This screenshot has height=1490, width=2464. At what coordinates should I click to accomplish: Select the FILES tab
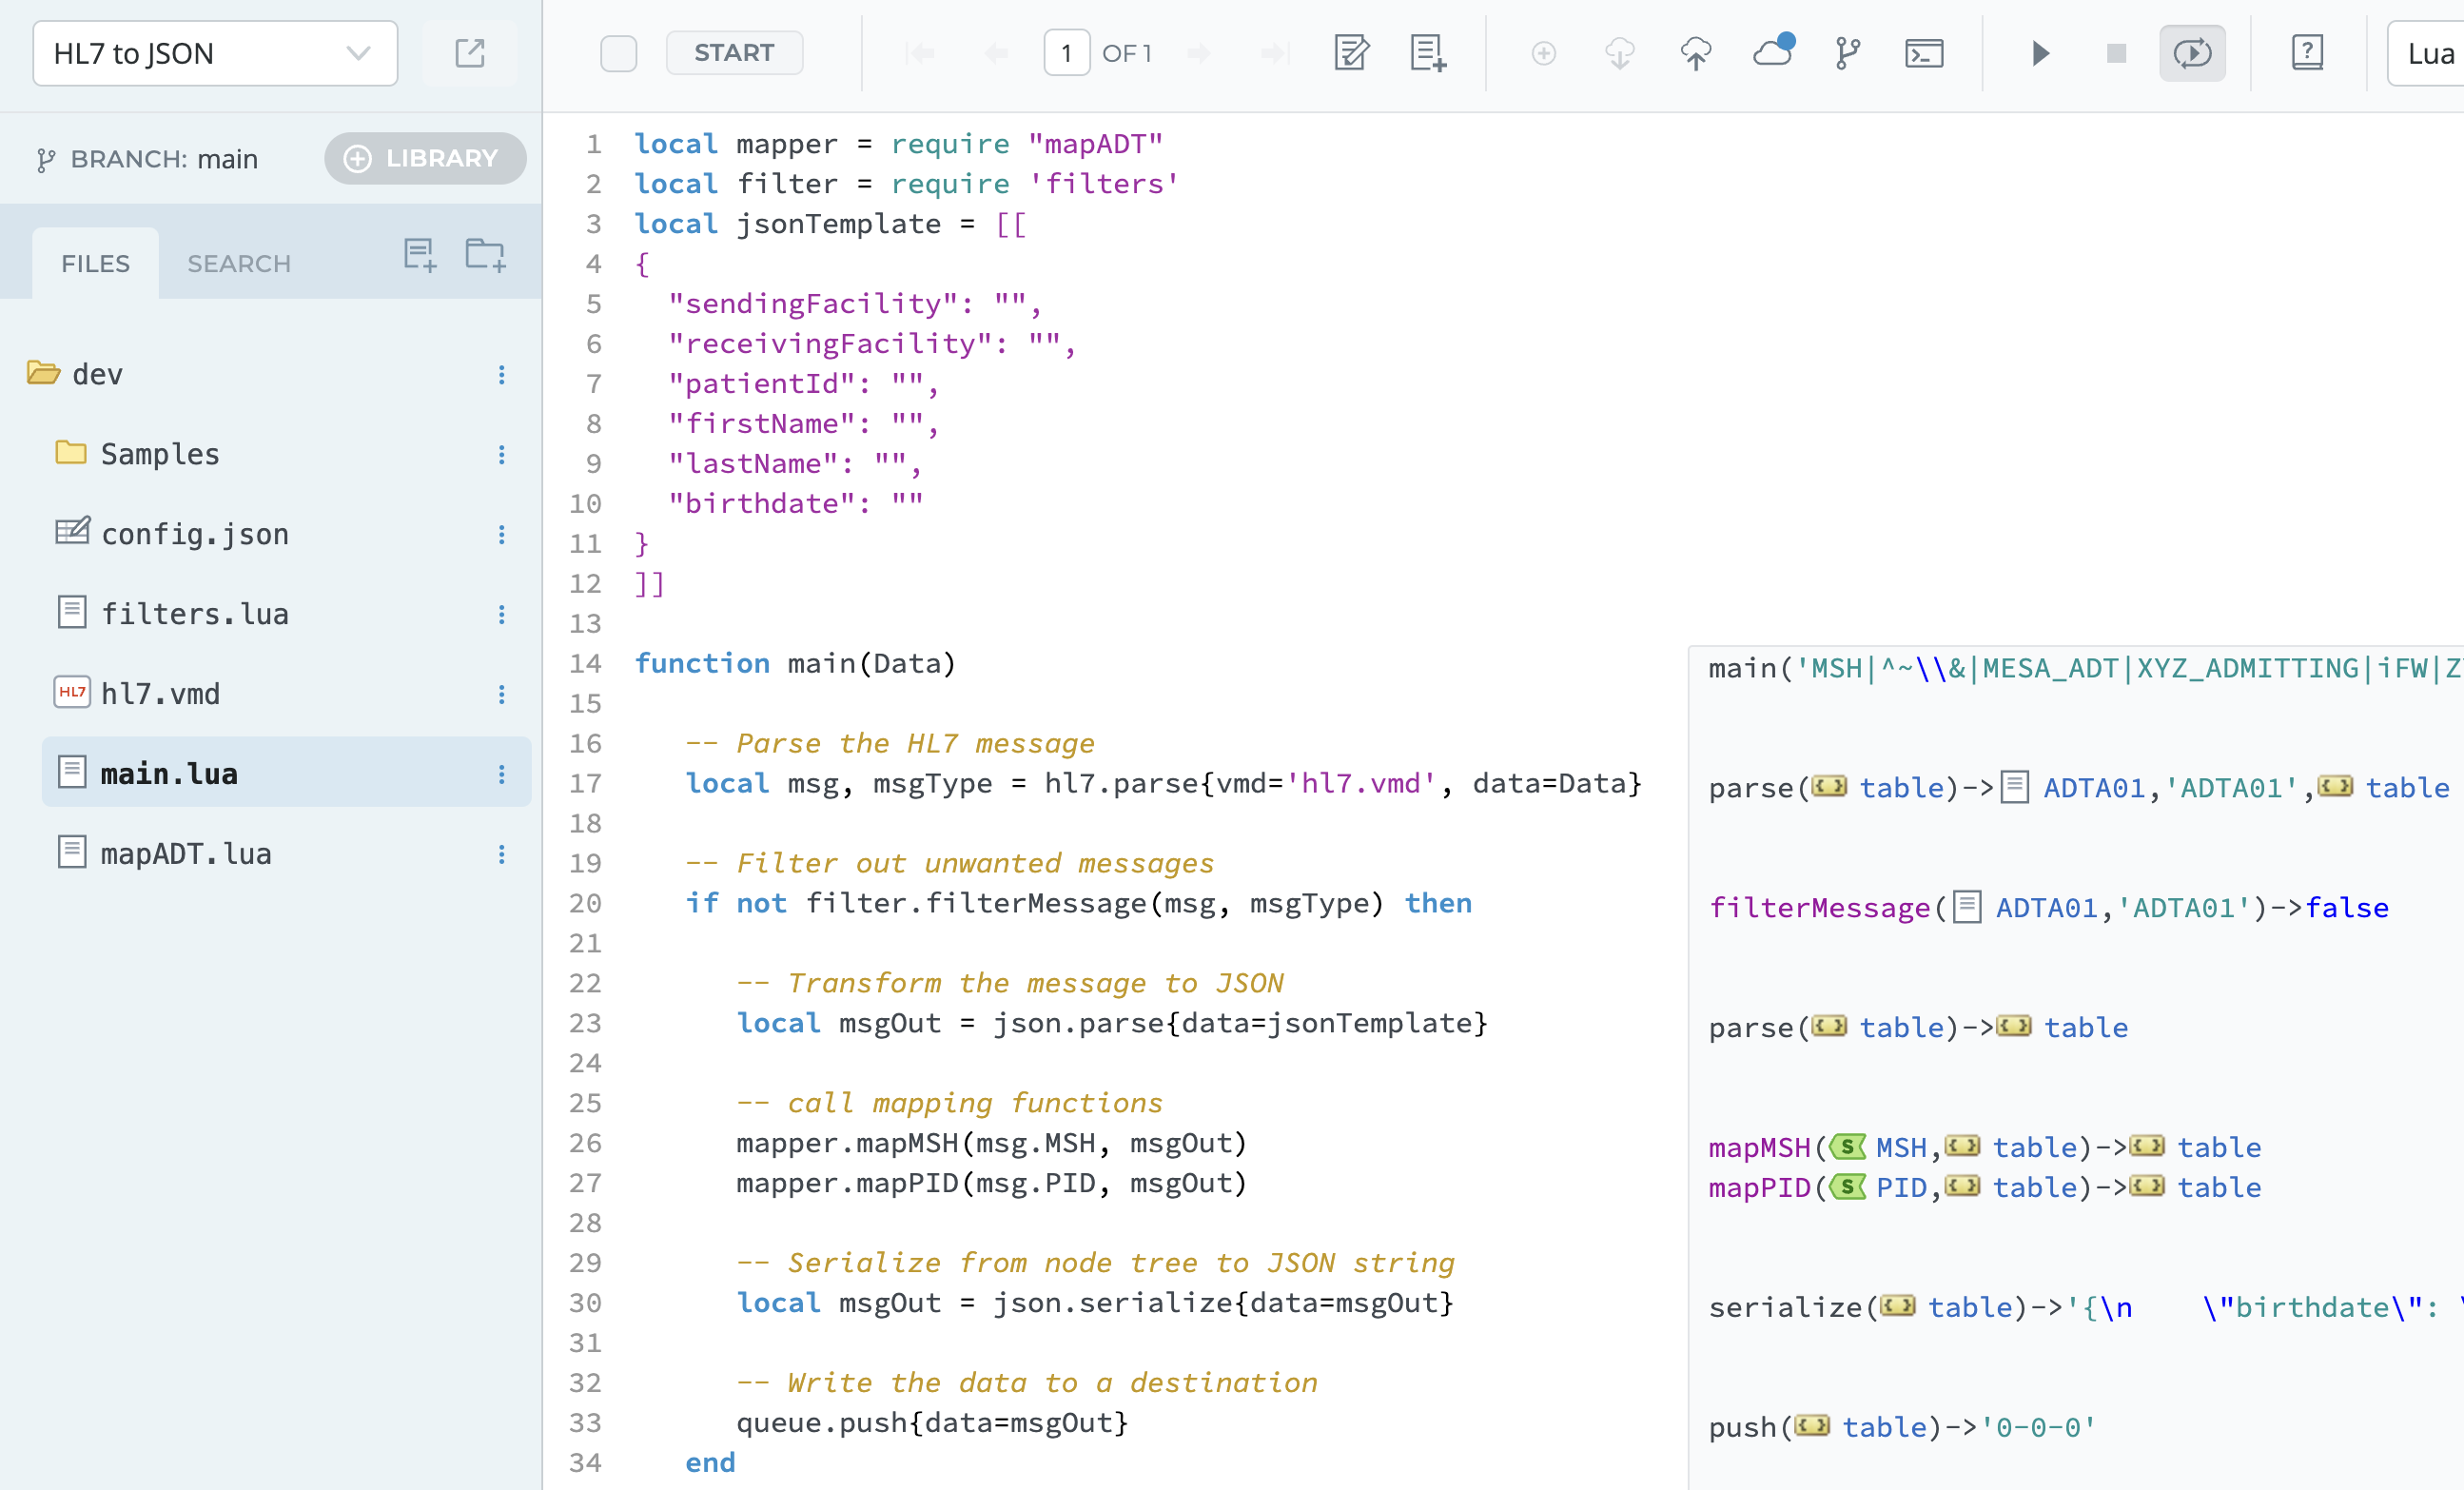(x=95, y=264)
